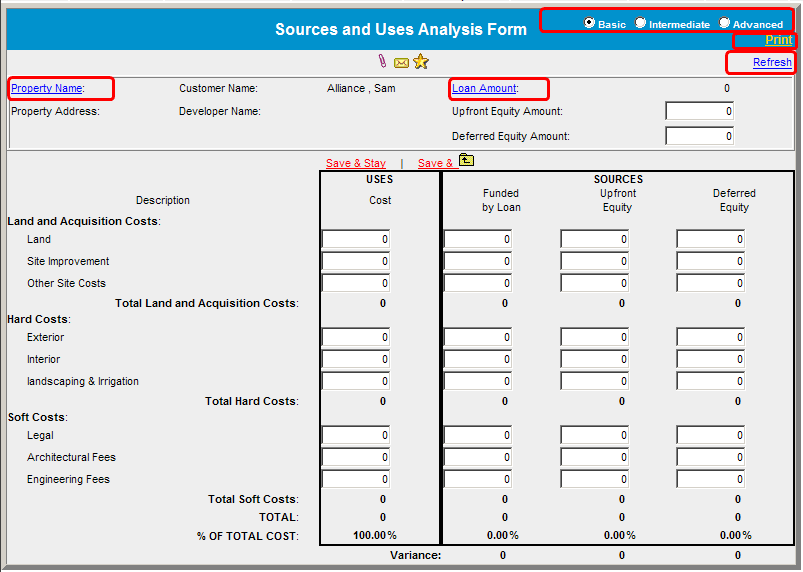
Task: Click the paperclip attachment icon
Action: (382, 61)
